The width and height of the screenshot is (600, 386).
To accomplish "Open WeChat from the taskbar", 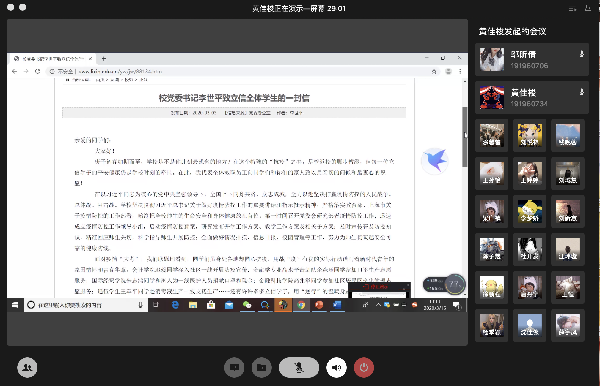I will point(247,305).
